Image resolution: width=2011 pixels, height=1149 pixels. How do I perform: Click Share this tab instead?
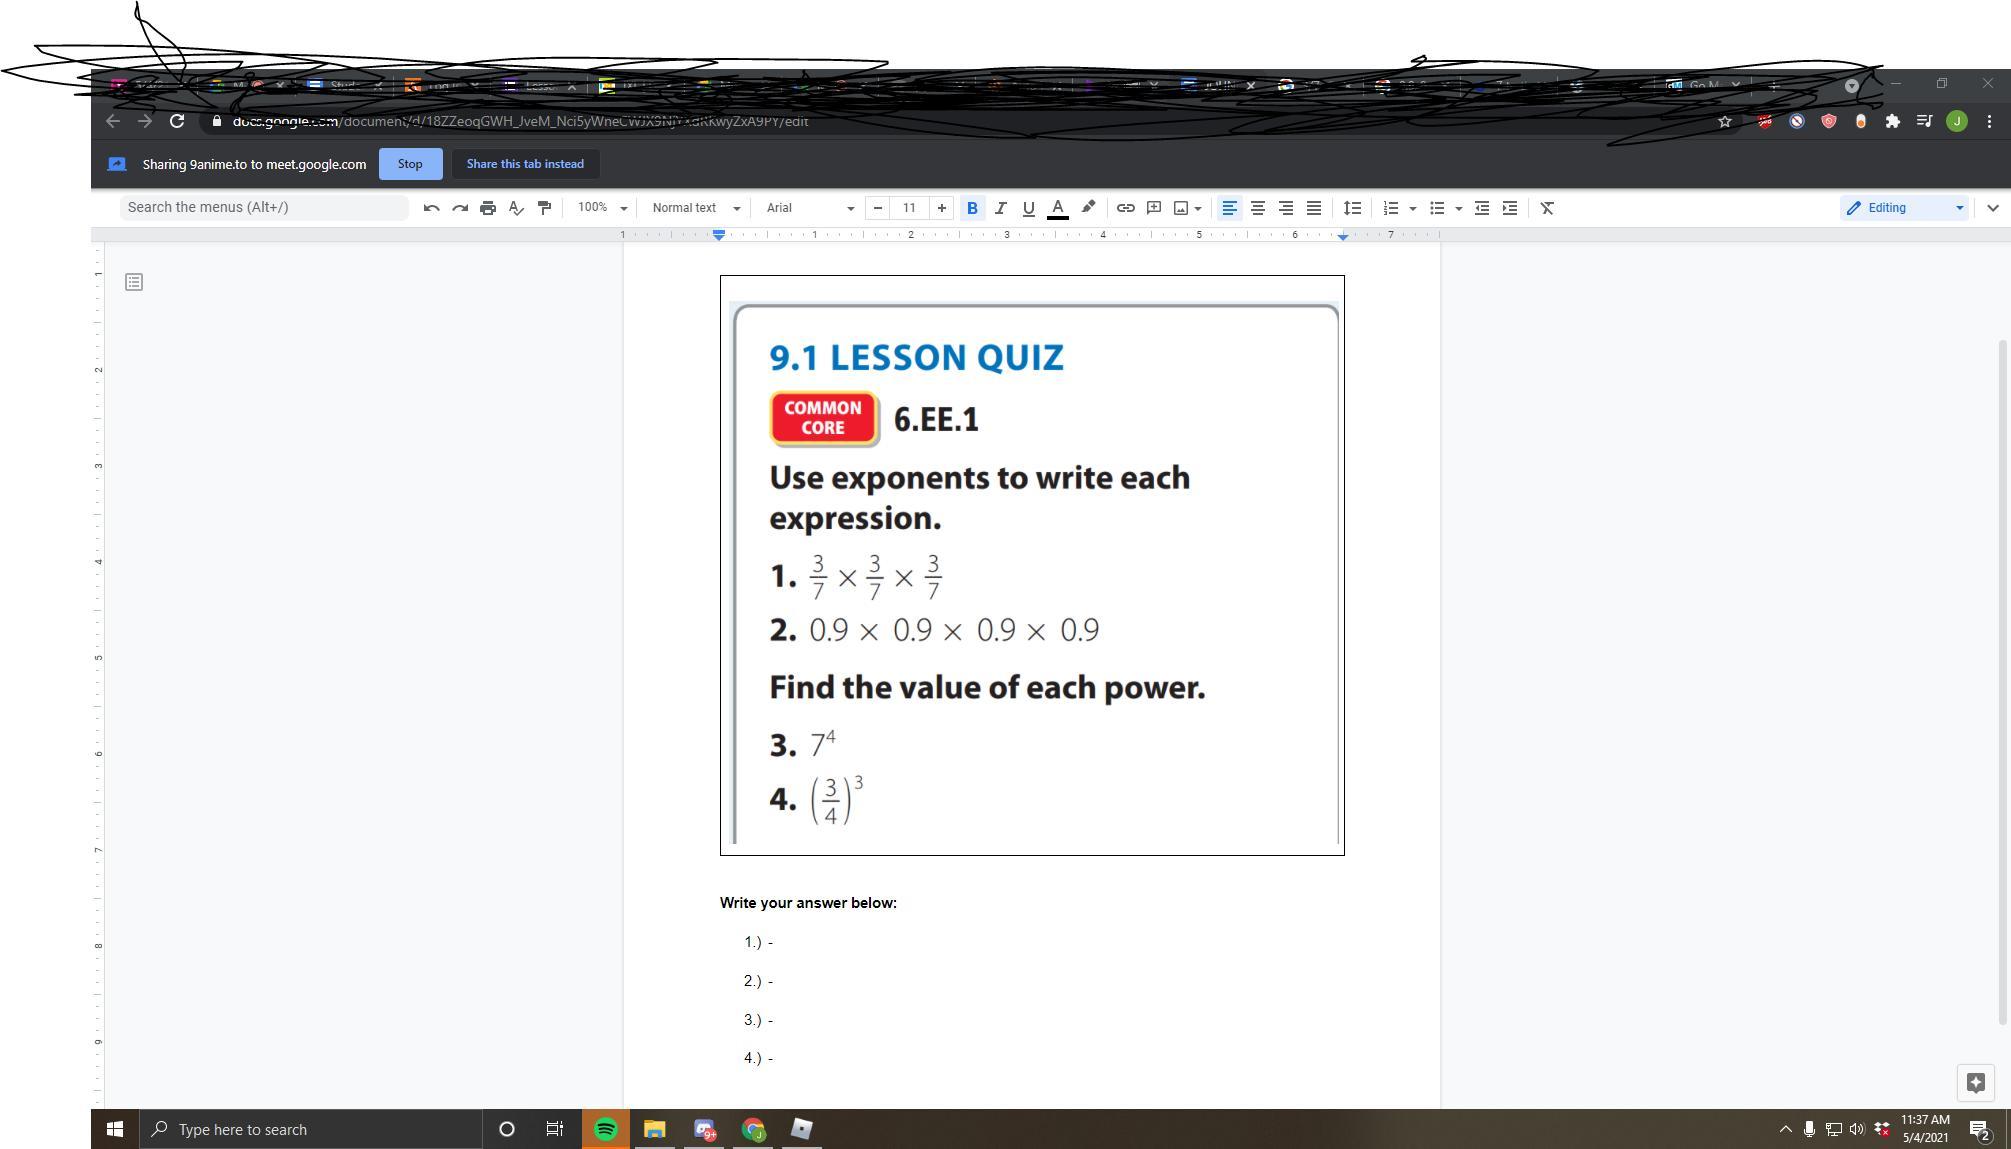525,164
